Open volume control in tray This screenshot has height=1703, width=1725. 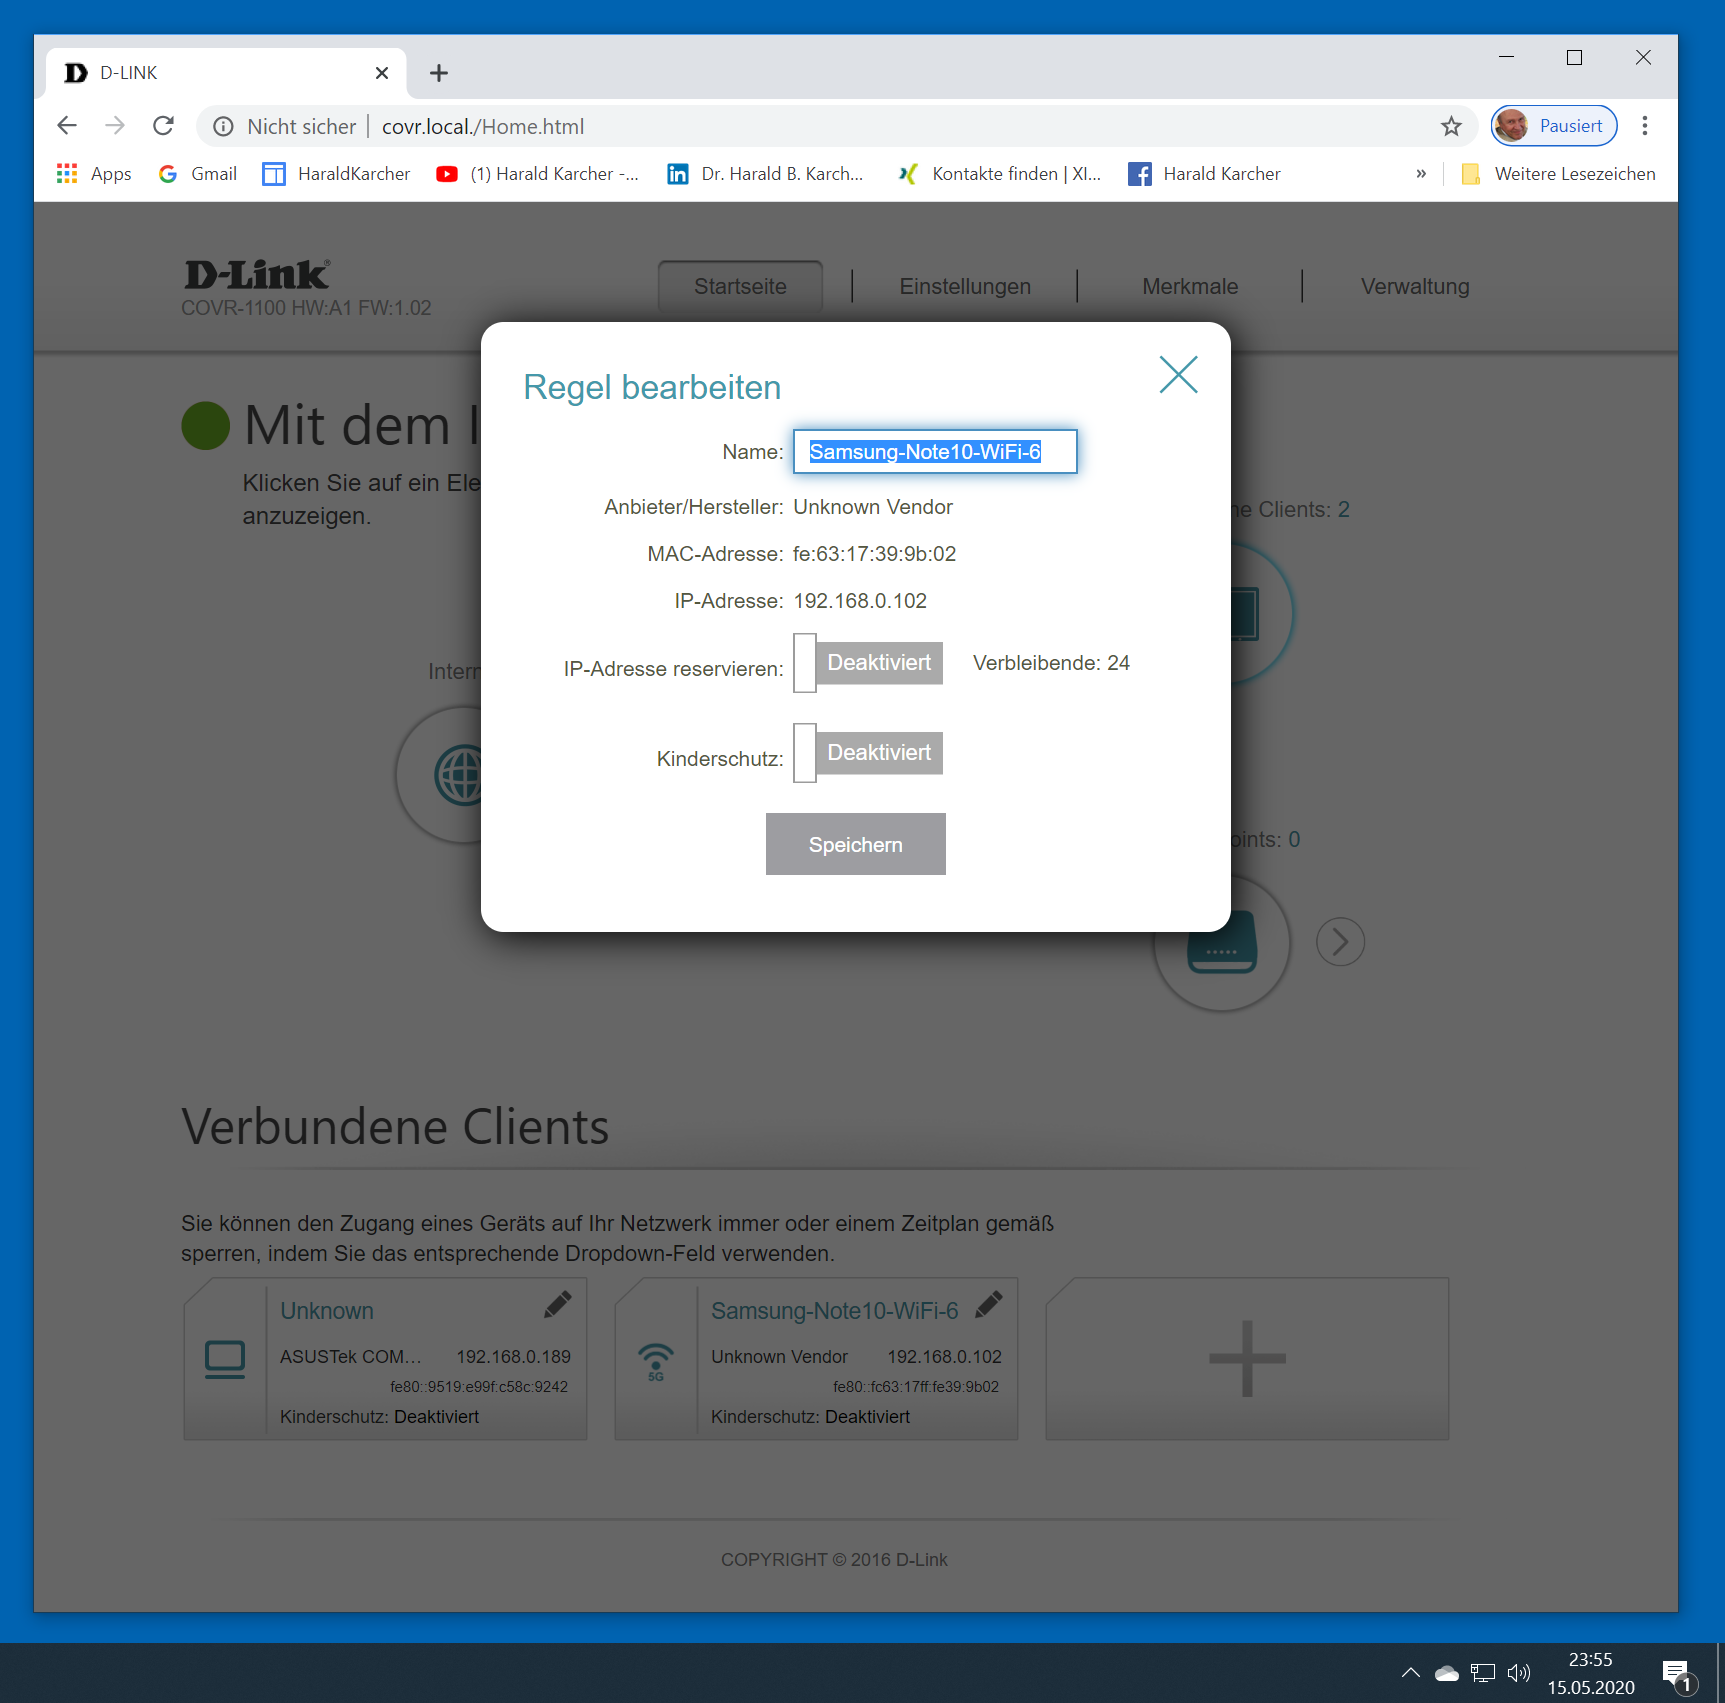[x=1518, y=1672]
